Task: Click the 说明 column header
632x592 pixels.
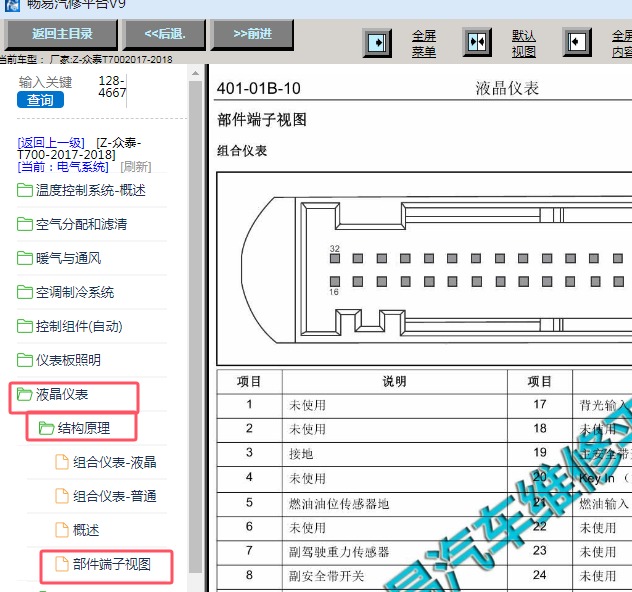Action: [394, 381]
